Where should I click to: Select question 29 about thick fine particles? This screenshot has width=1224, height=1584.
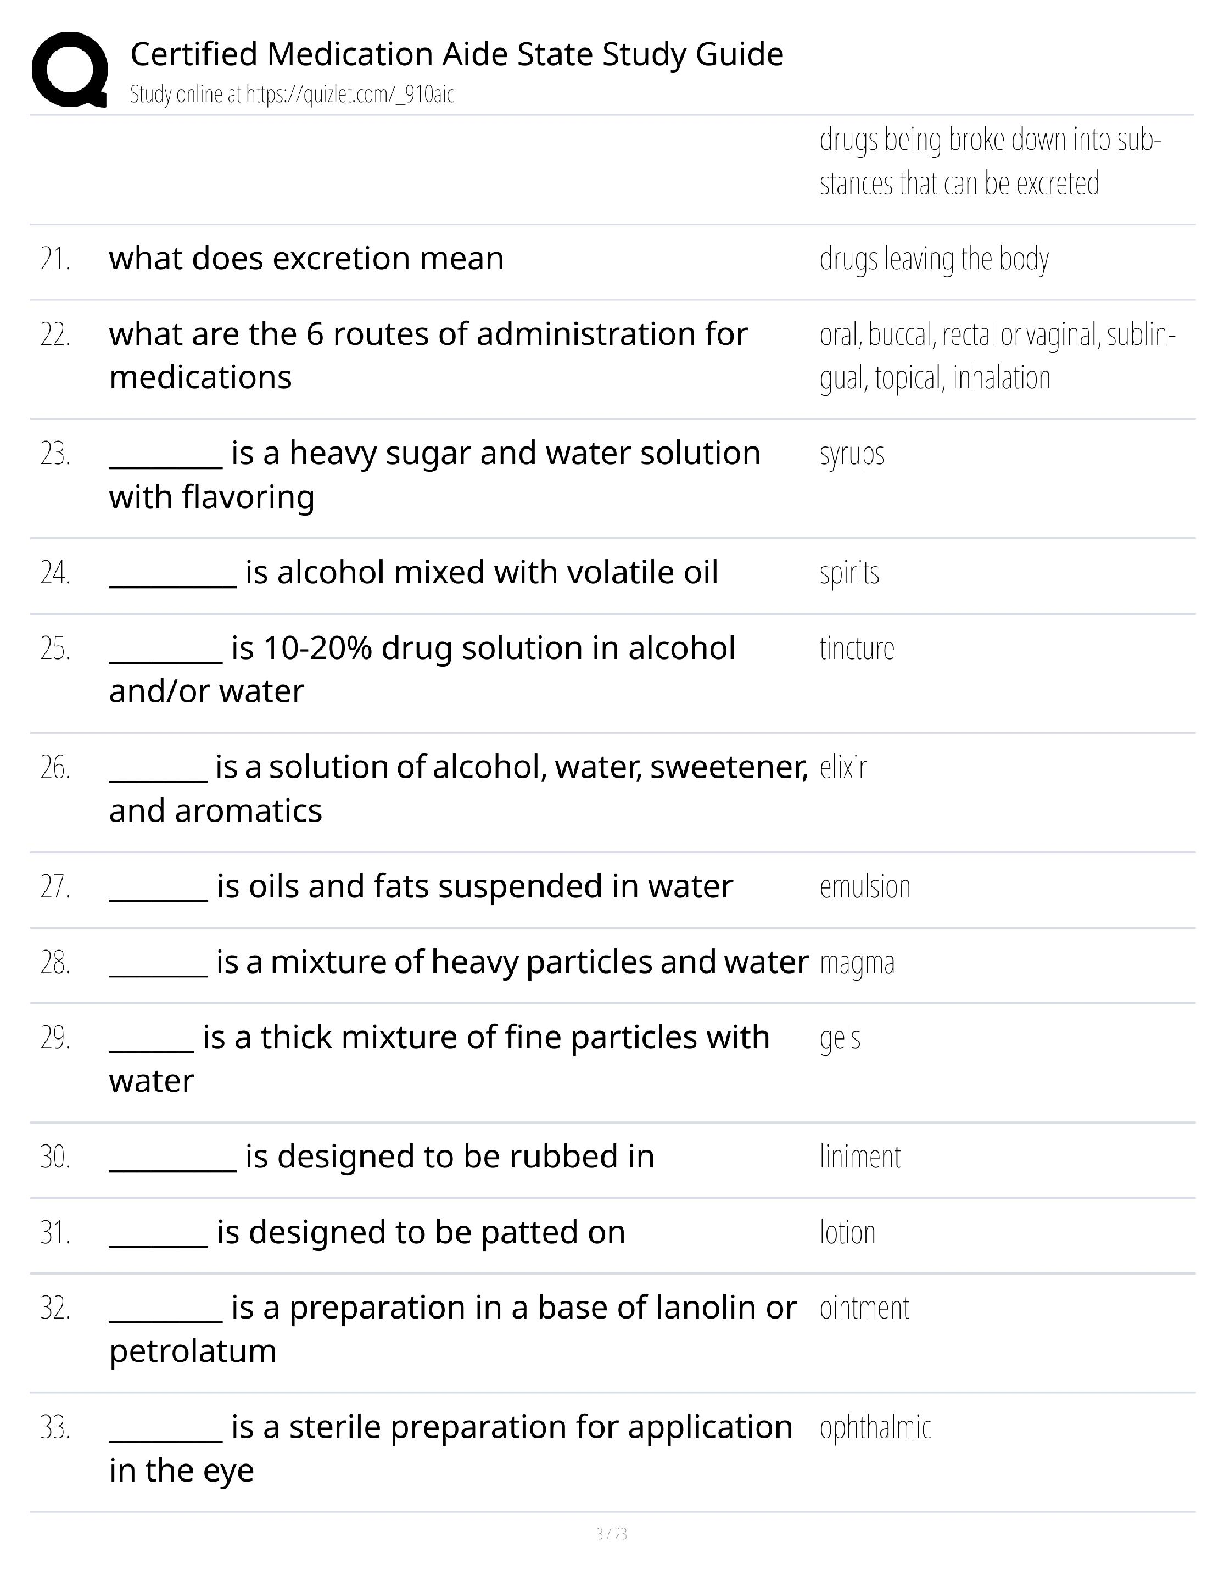click(439, 1058)
